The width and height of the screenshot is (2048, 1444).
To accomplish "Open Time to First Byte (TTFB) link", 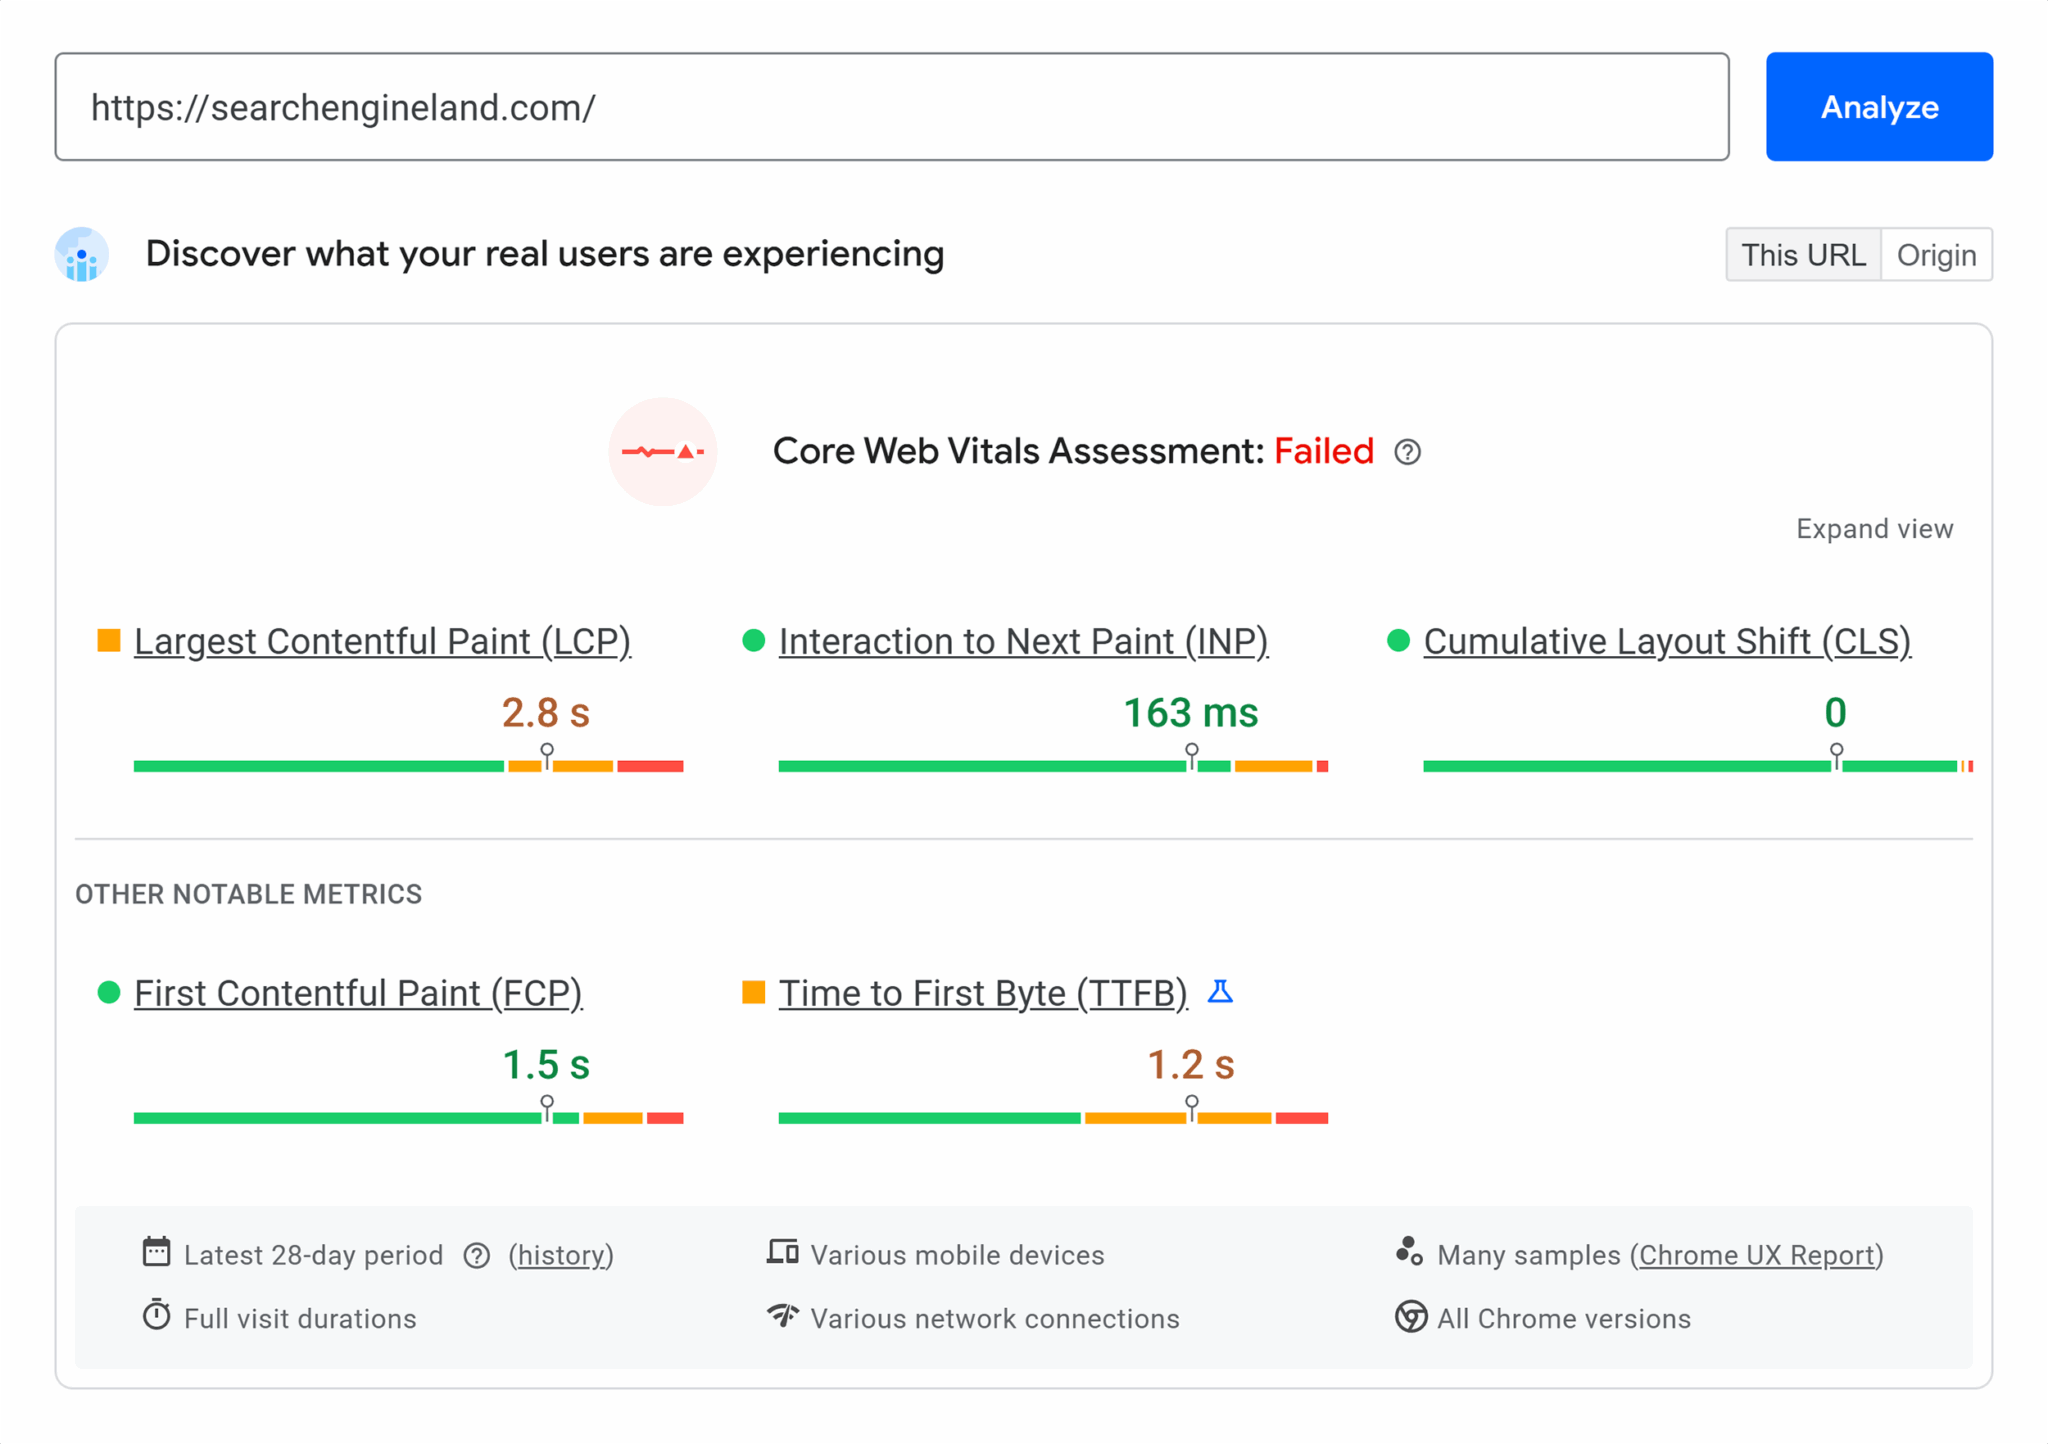I will point(983,993).
